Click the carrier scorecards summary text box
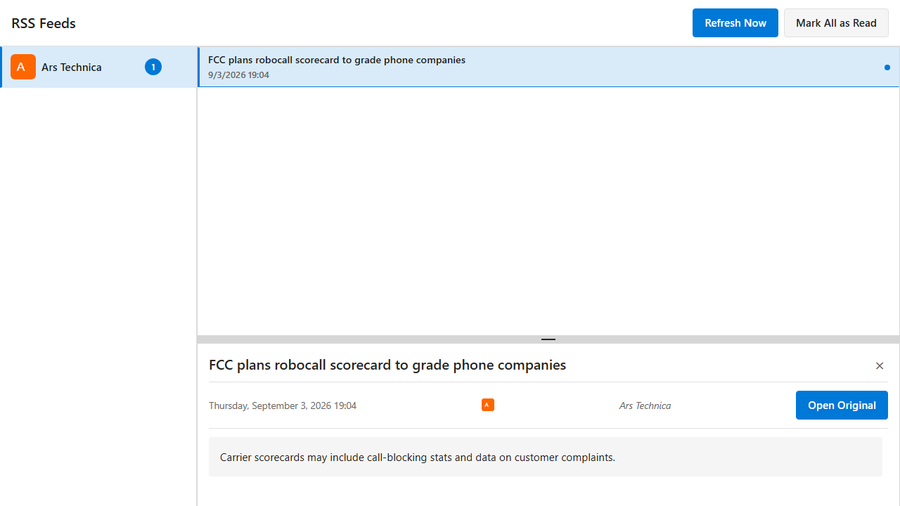Screen dimensions: 900x506 pos(545,457)
